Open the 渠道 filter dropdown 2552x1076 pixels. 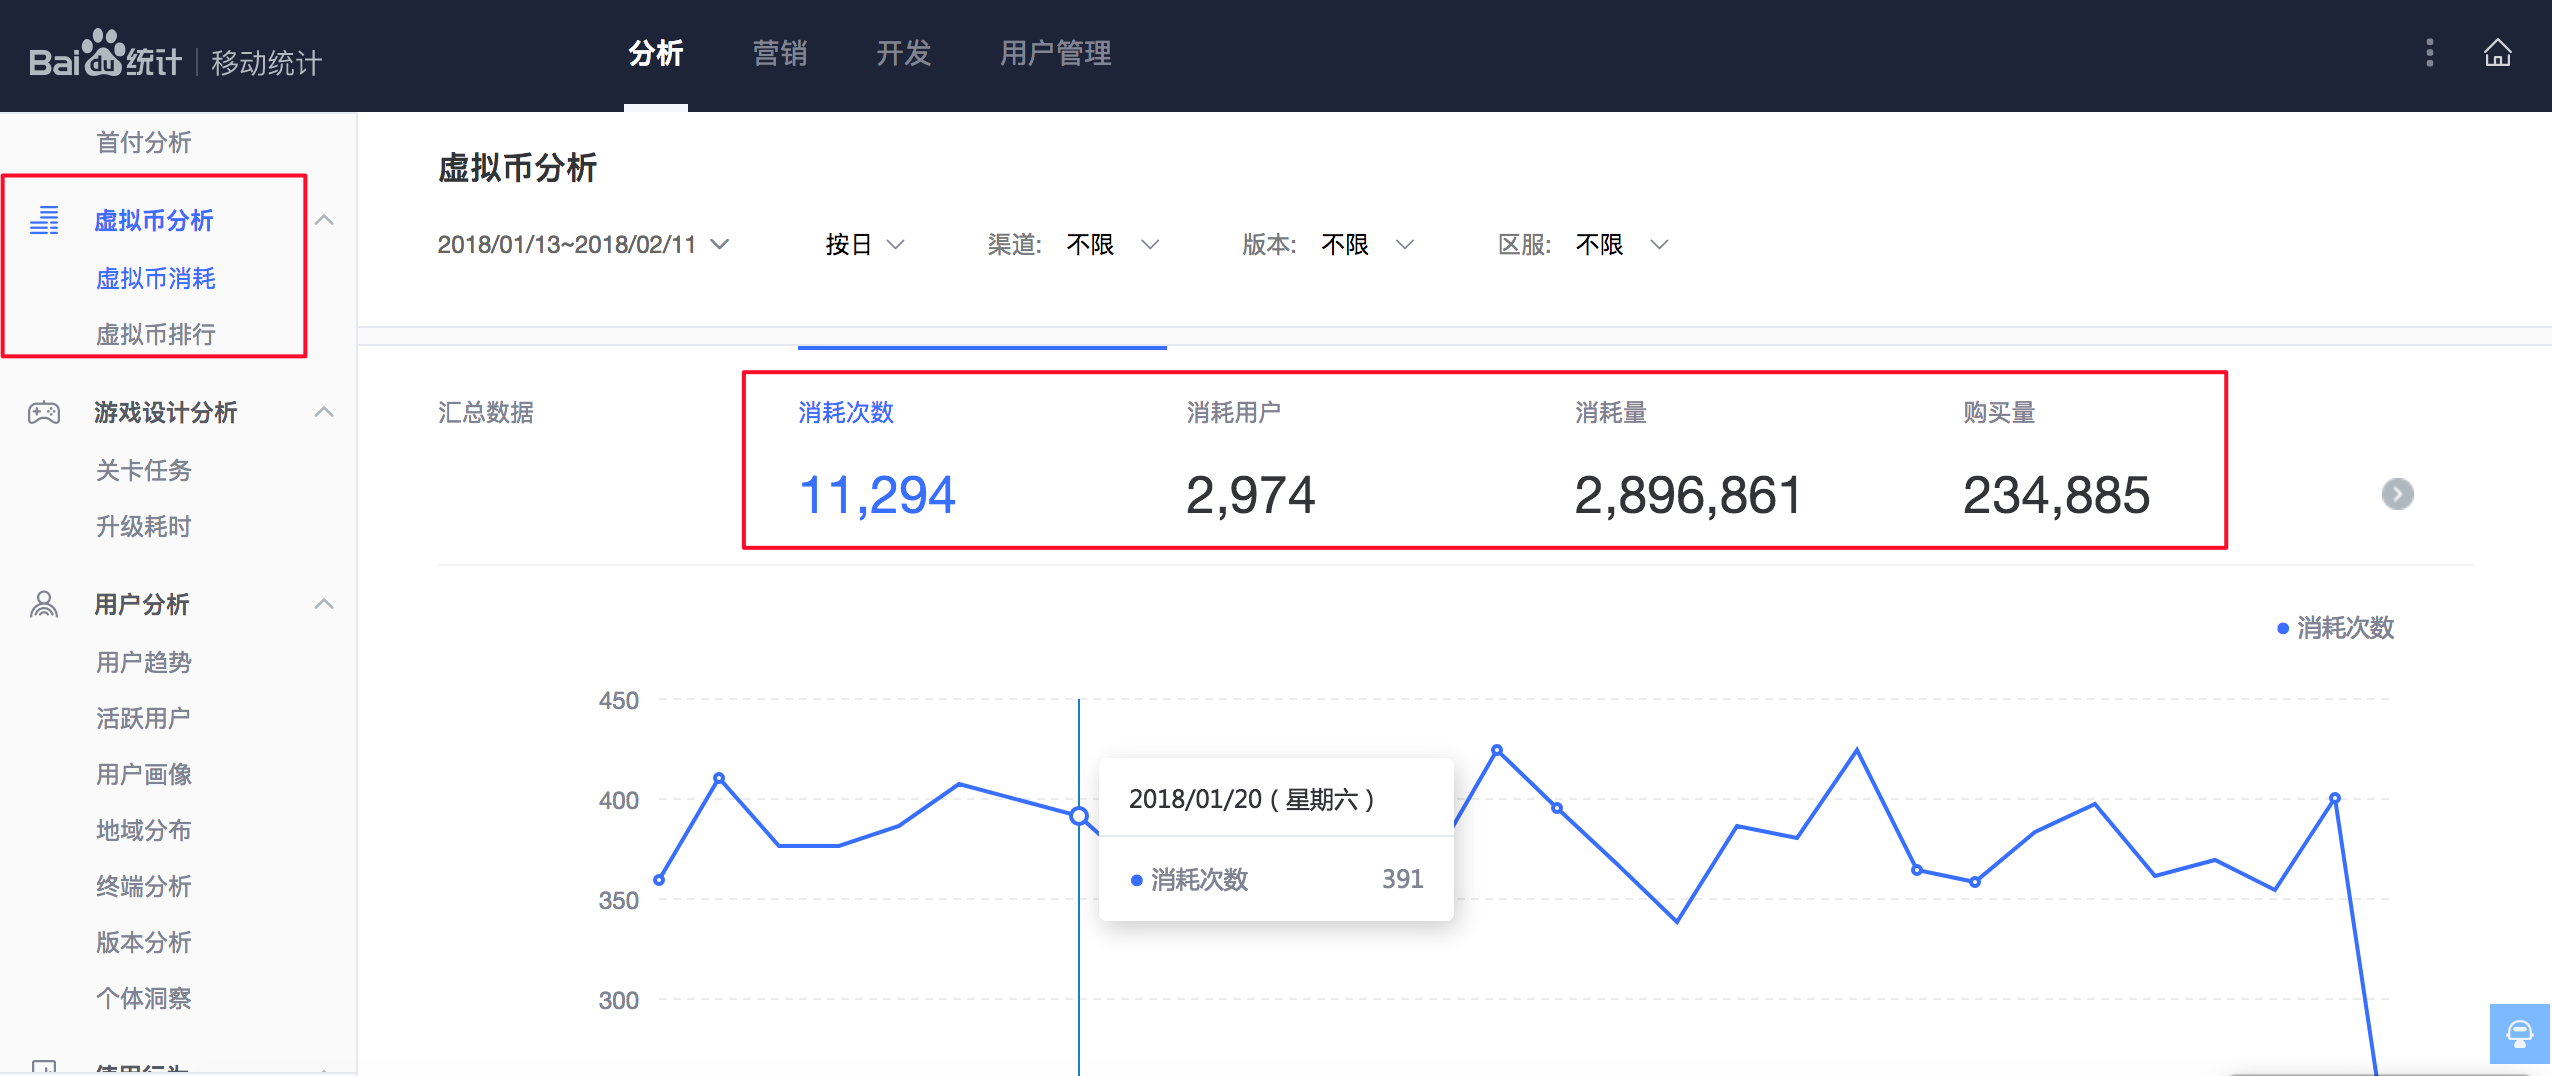point(1110,245)
